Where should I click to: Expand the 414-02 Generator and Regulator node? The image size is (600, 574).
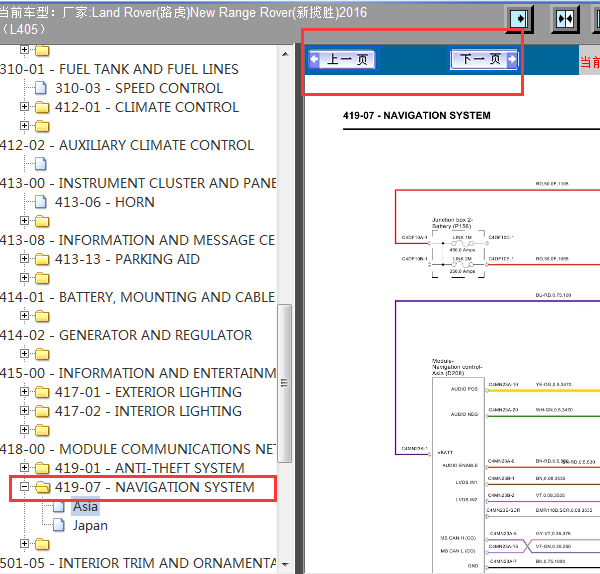coord(24,315)
